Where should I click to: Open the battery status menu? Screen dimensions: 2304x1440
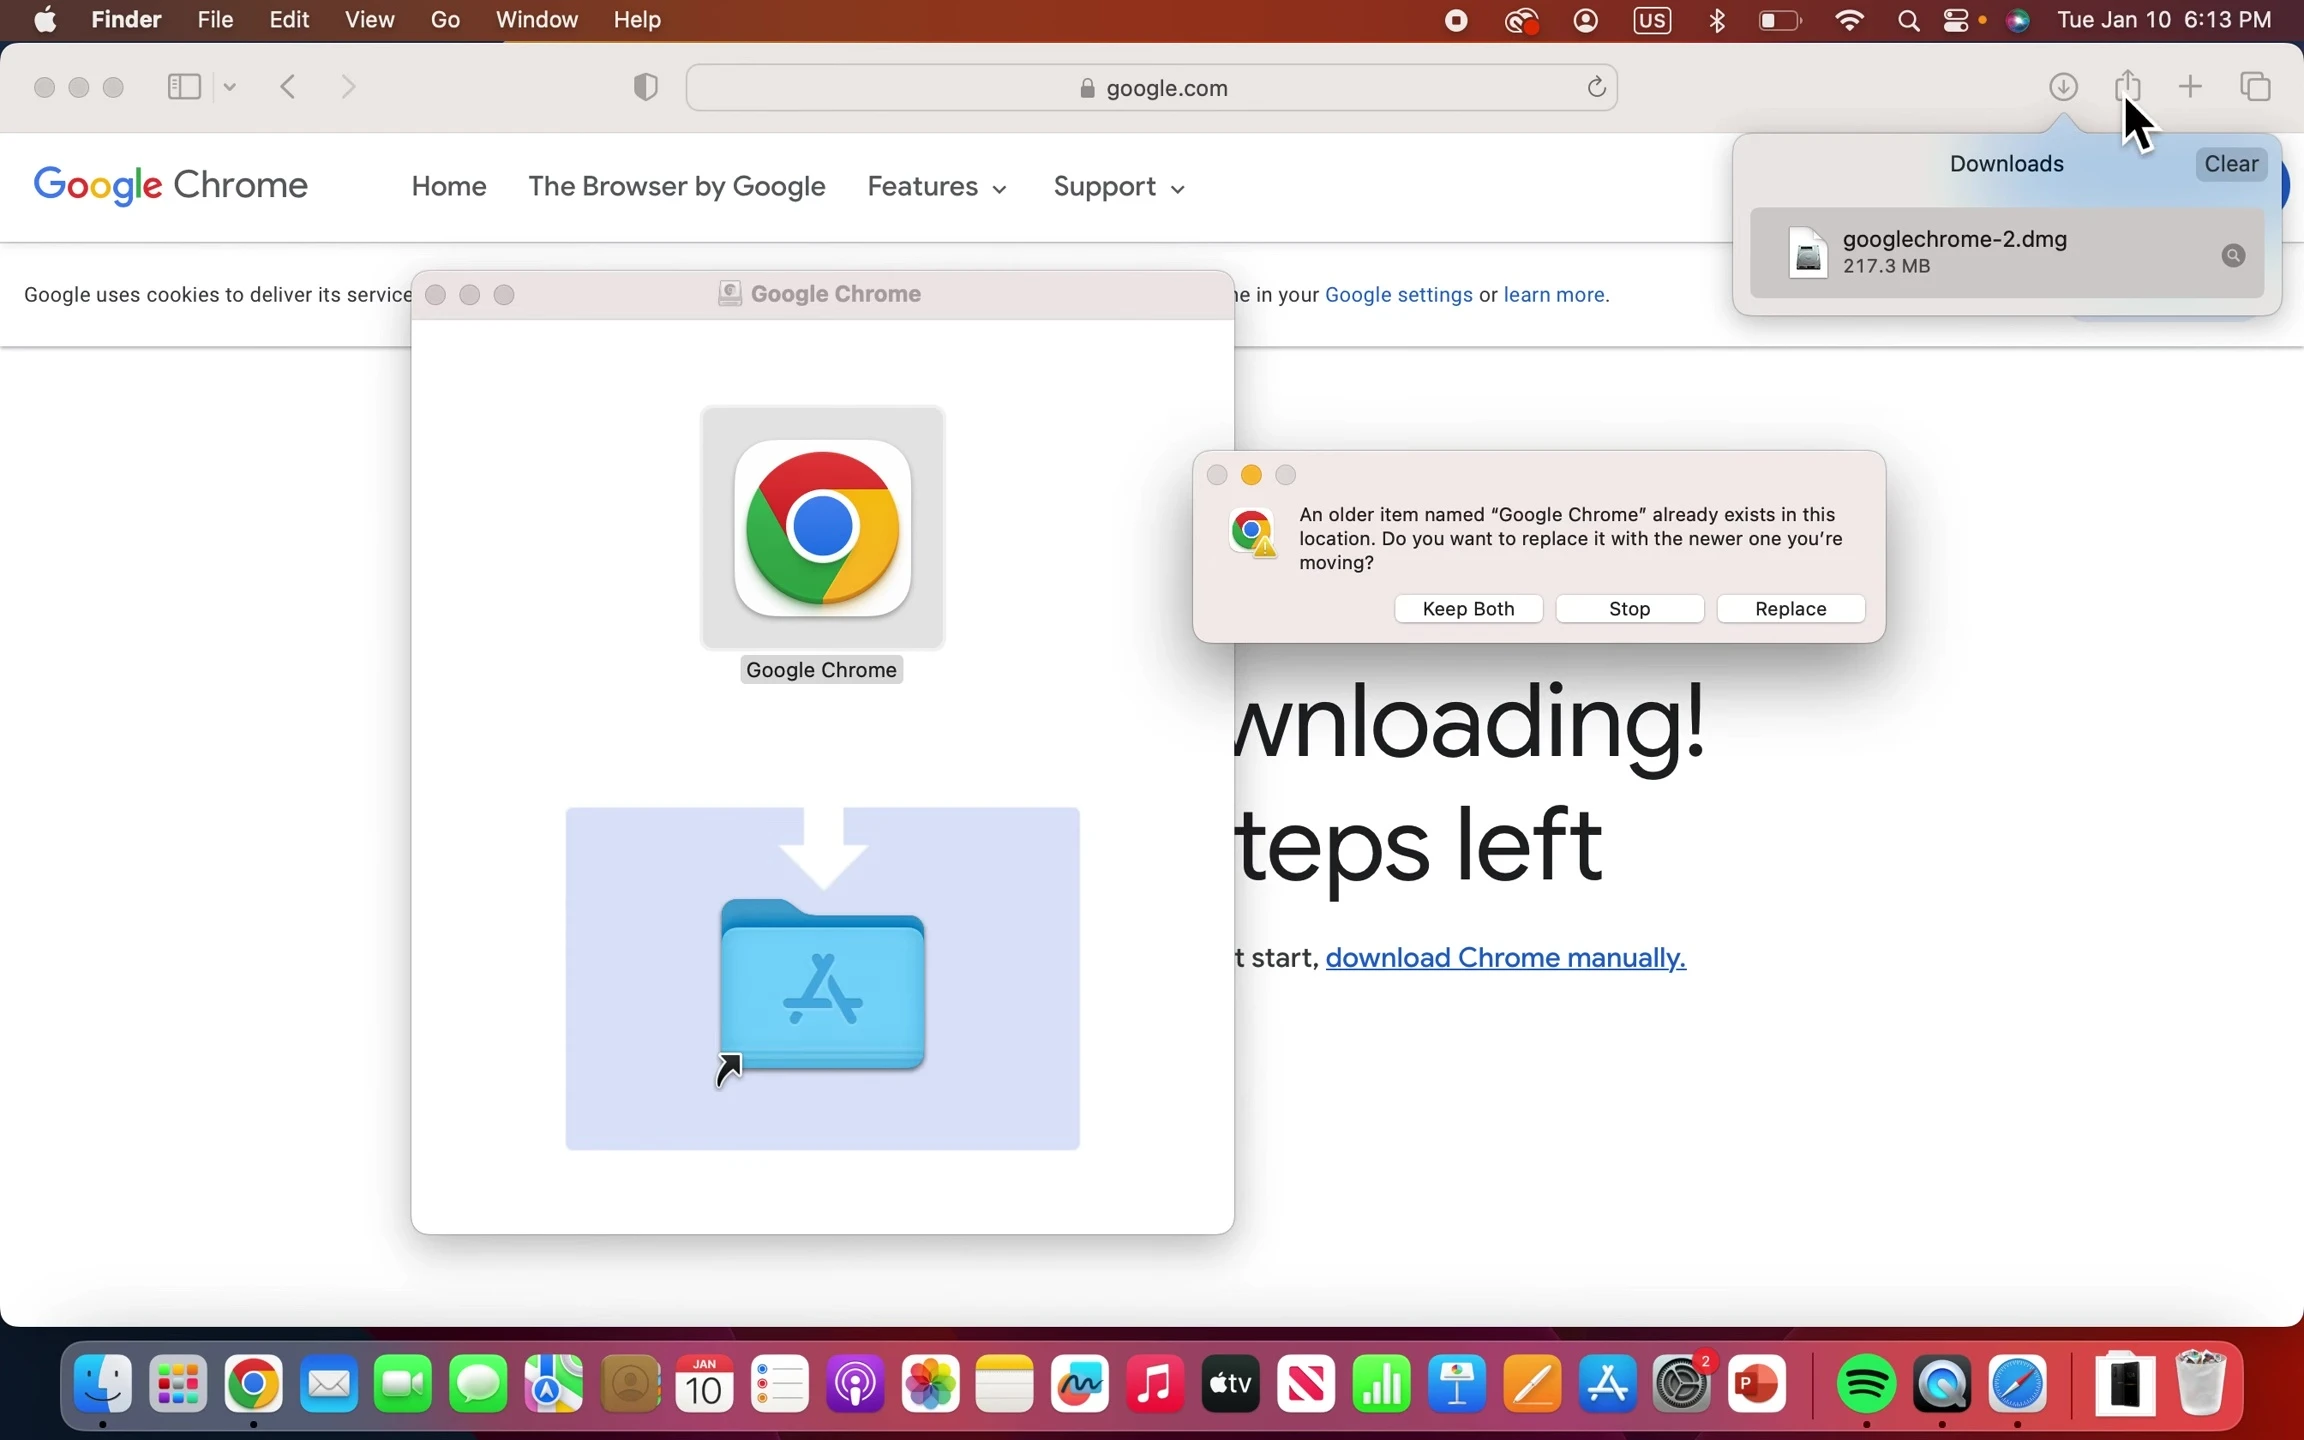point(1780,20)
